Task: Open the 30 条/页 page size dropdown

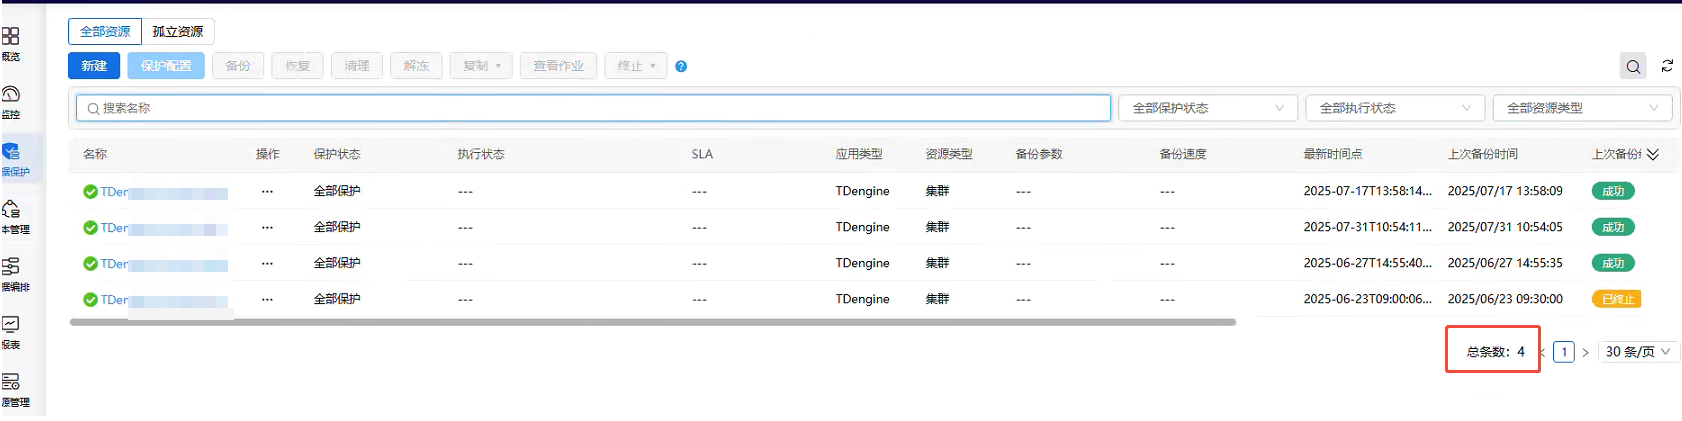Action: (1638, 352)
